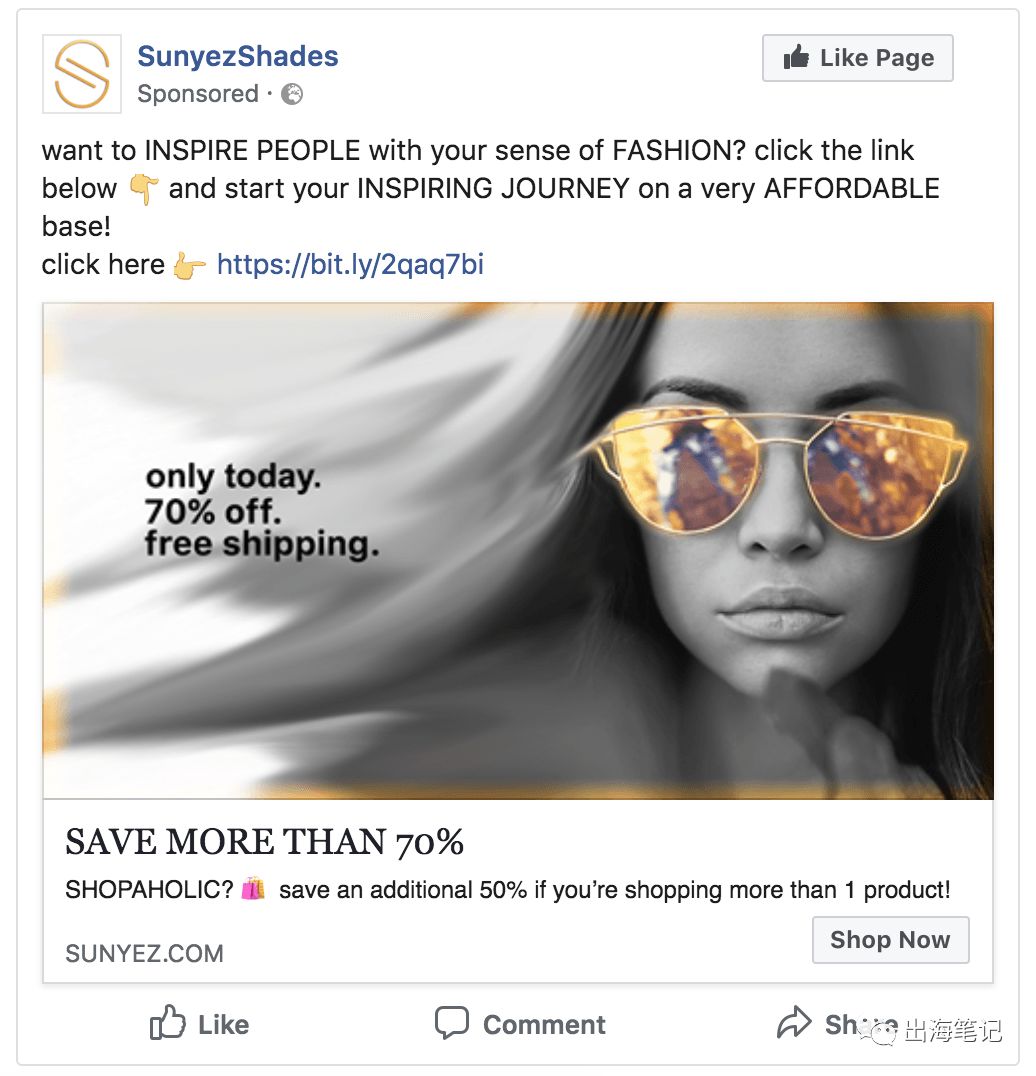Open the SunyezShades page name link
This screenshot has height=1076, width=1036.
click(x=238, y=57)
